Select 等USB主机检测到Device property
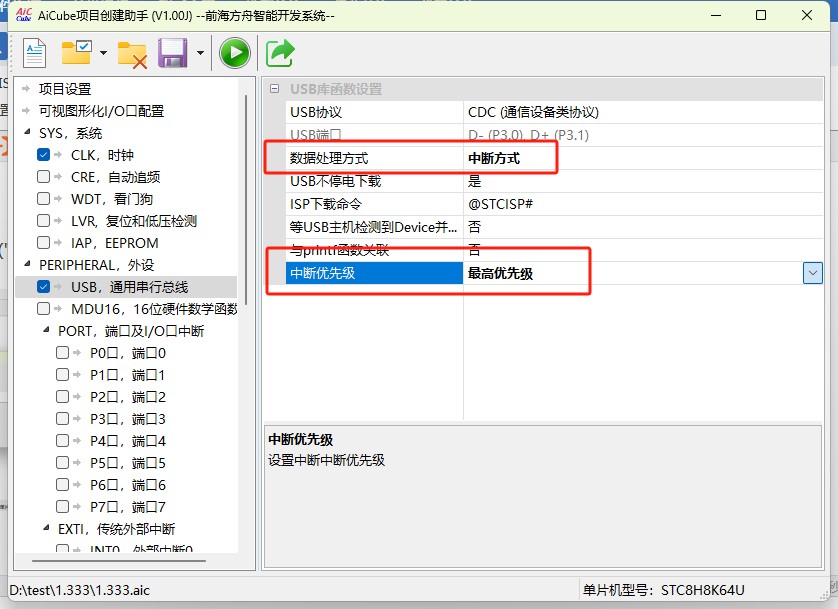The image size is (838, 609). [374, 227]
